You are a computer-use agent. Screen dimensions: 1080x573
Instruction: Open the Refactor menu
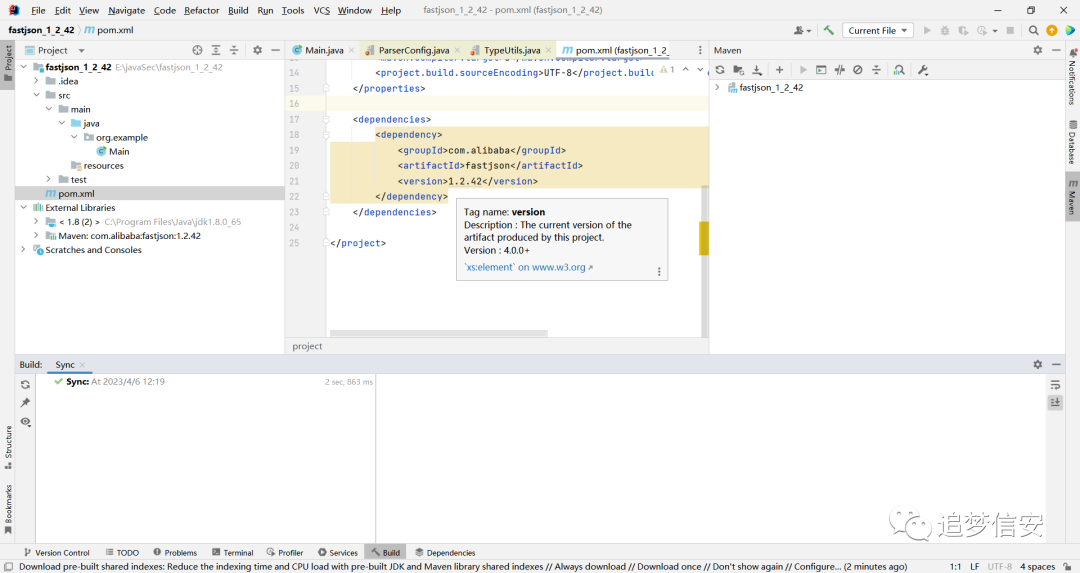tap(201, 10)
